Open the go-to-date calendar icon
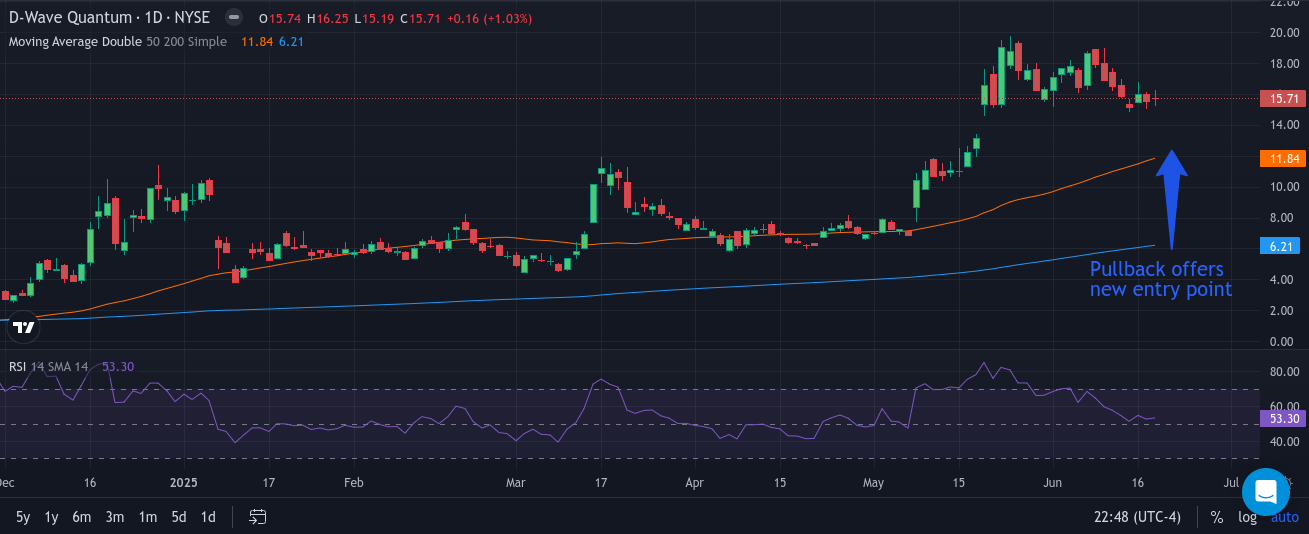The width and height of the screenshot is (1309, 534). pos(258,517)
